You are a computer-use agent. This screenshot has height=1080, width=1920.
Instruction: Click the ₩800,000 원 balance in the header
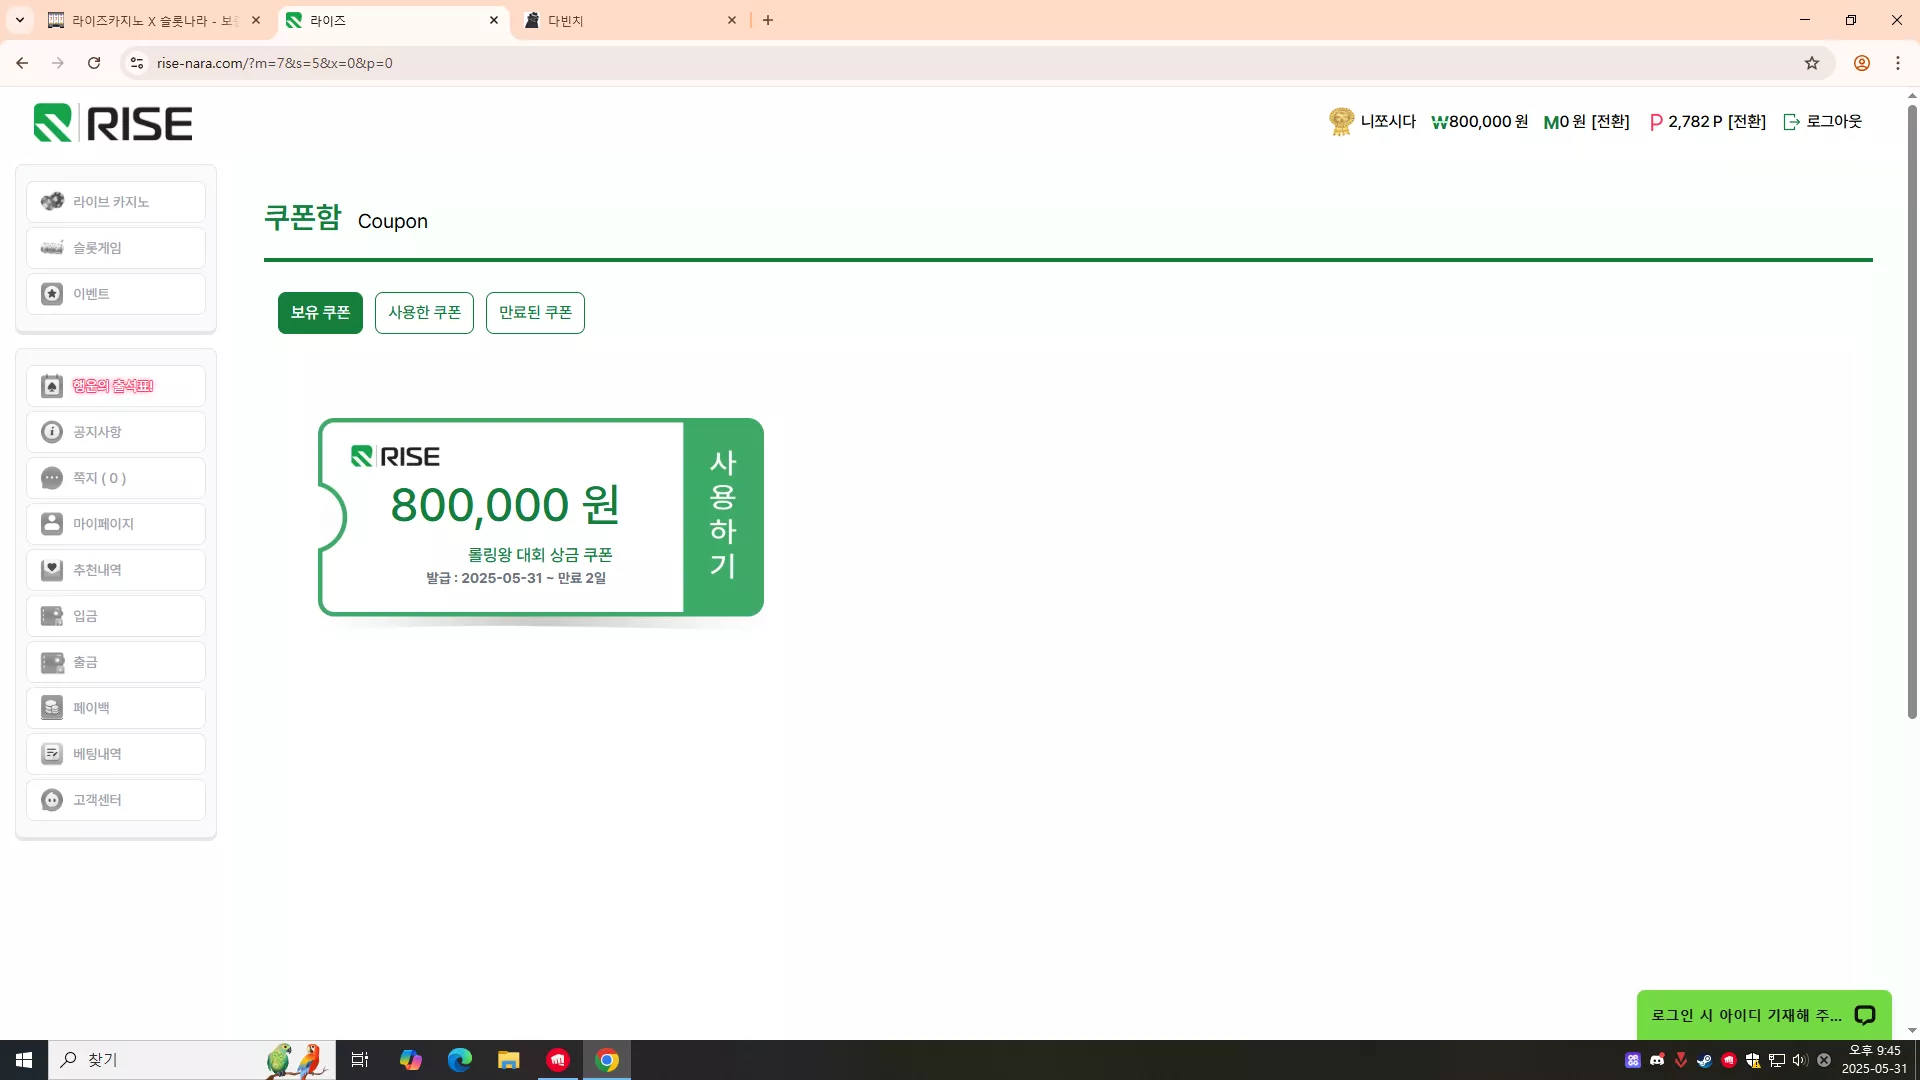[x=1480, y=122]
